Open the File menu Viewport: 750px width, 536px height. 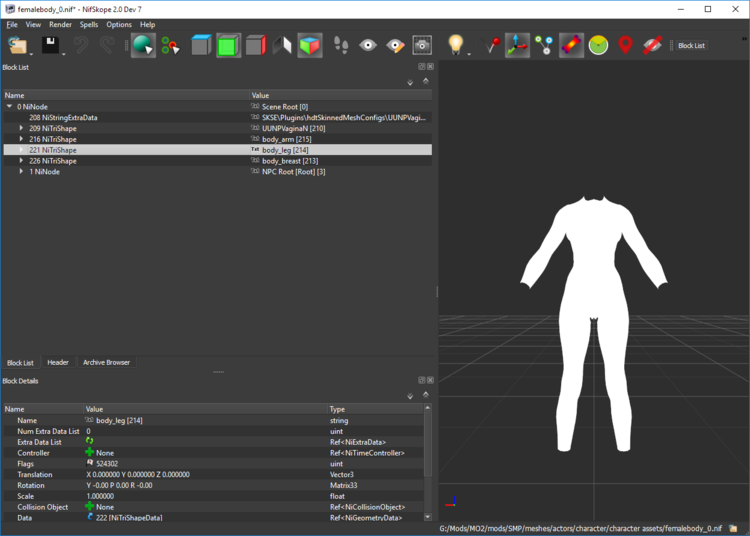(x=12, y=24)
